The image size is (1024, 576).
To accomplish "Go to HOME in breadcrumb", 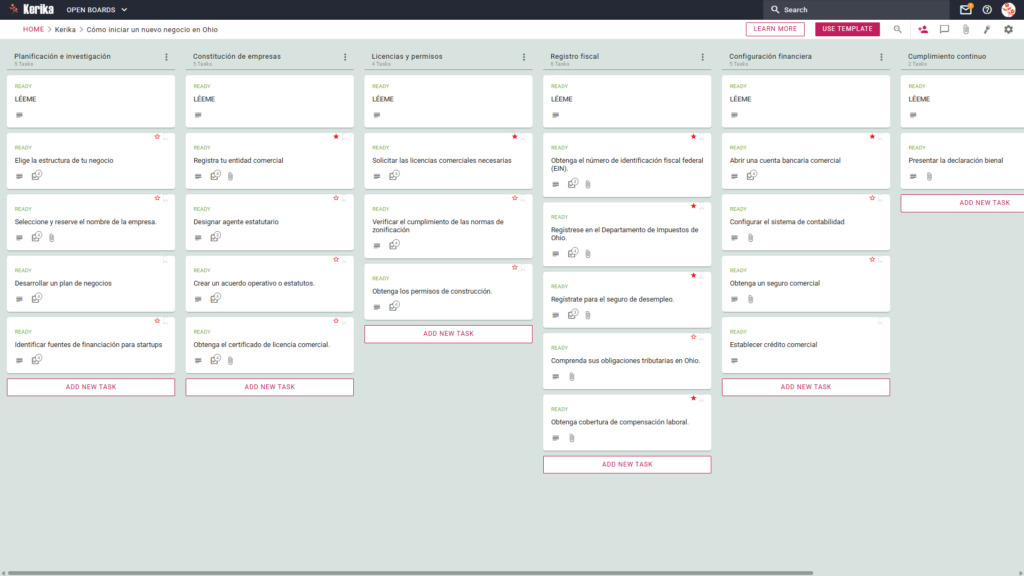I will click(x=33, y=29).
